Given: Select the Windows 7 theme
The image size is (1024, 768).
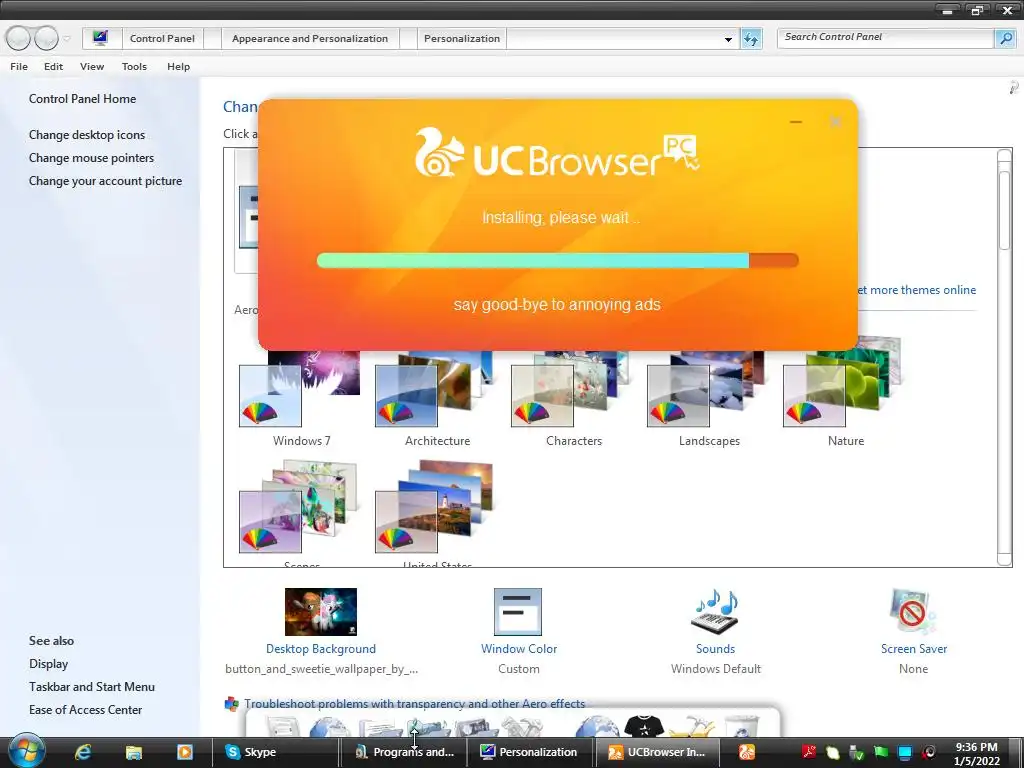Looking at the screenshot, I should (x=301, y=398).
